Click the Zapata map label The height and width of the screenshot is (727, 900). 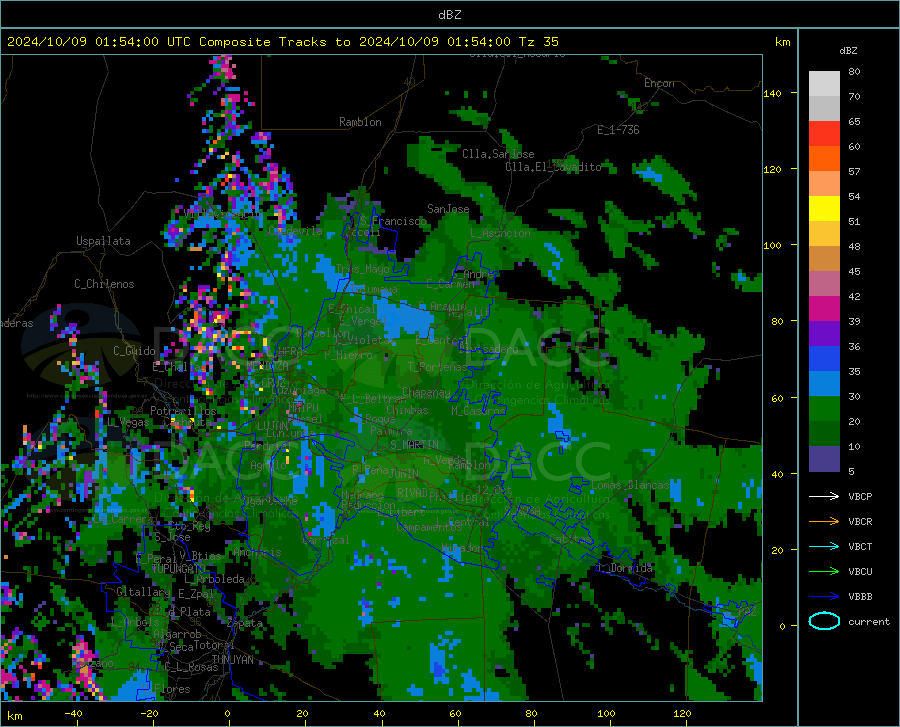click(245, 623)
